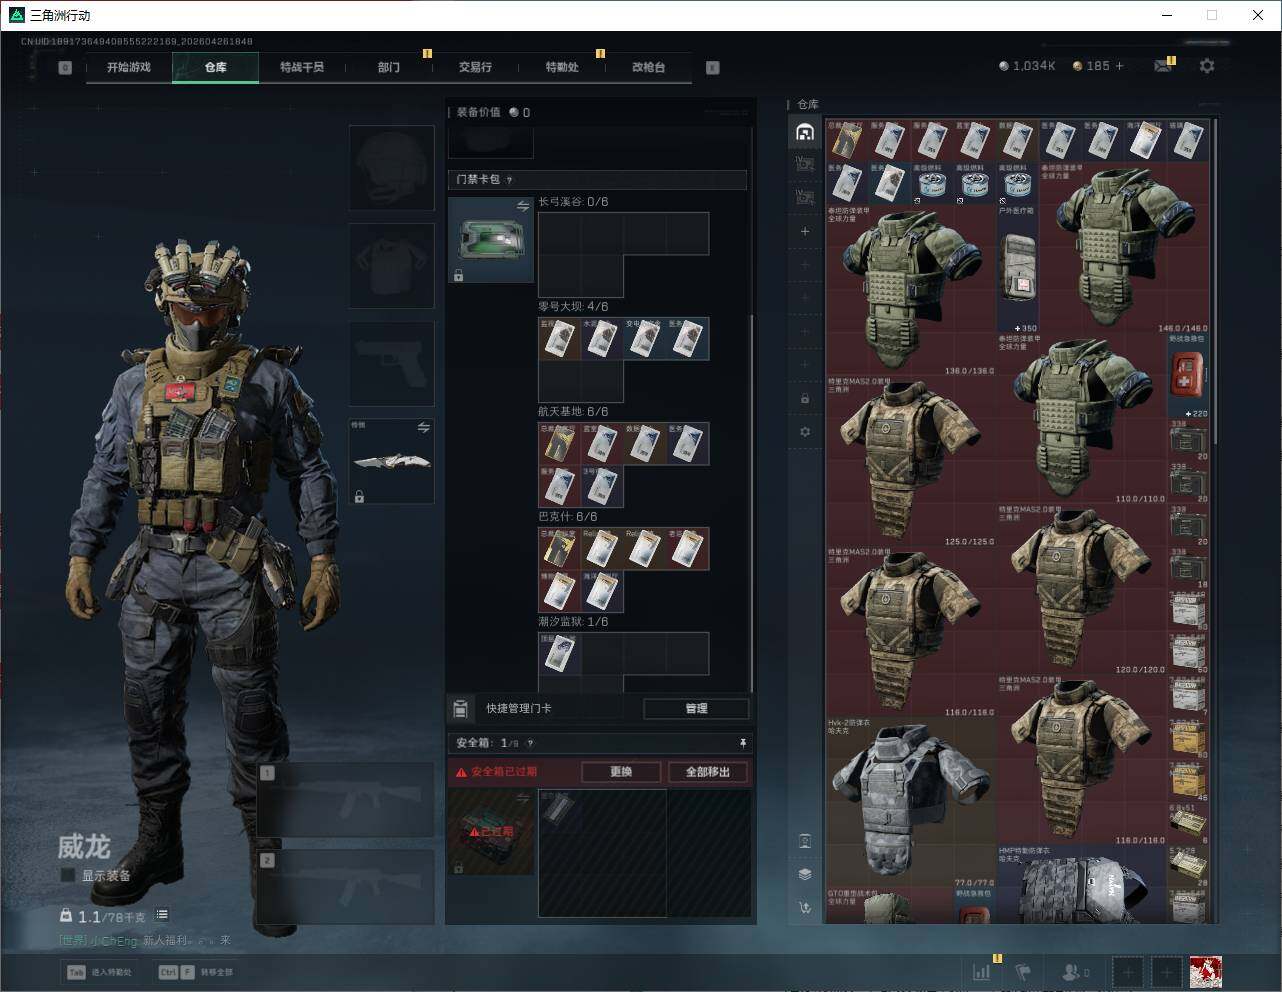Click the stack layers icon beside warehouse

point(805,874)
